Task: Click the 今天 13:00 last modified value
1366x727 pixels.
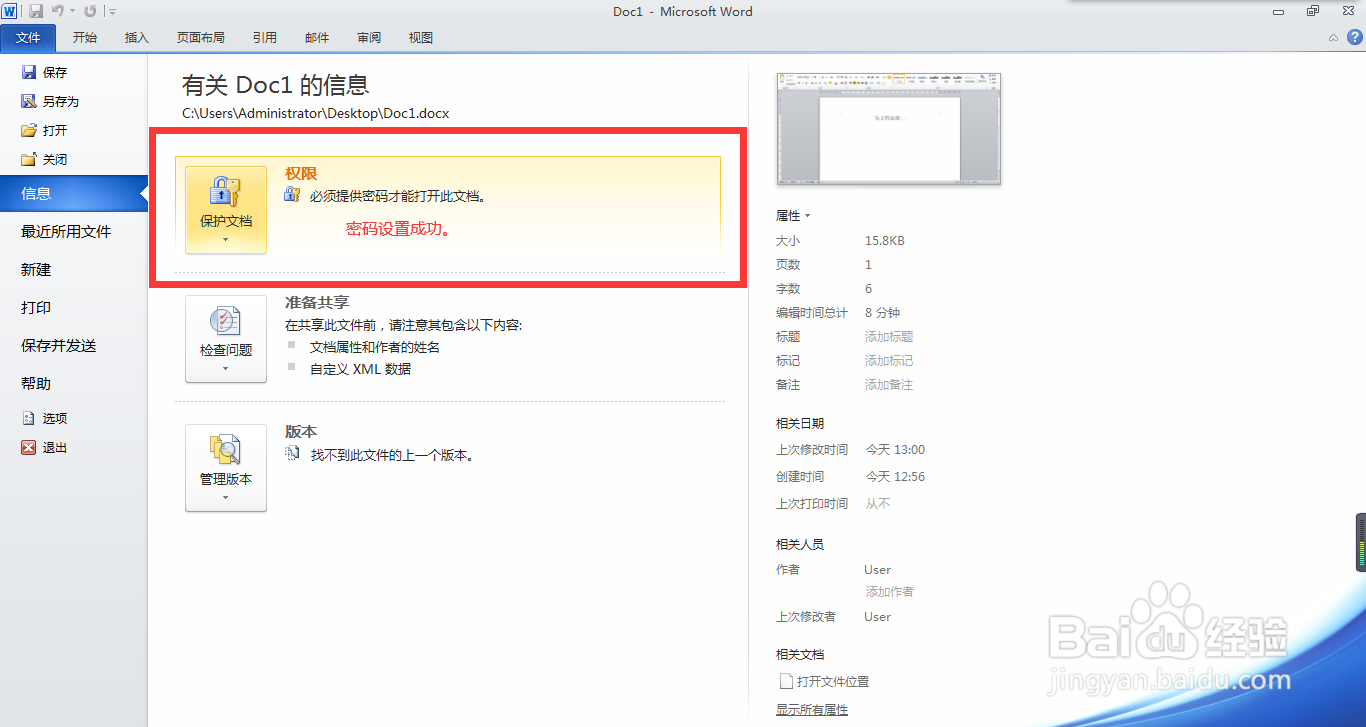Action: (x=895, y=450)
